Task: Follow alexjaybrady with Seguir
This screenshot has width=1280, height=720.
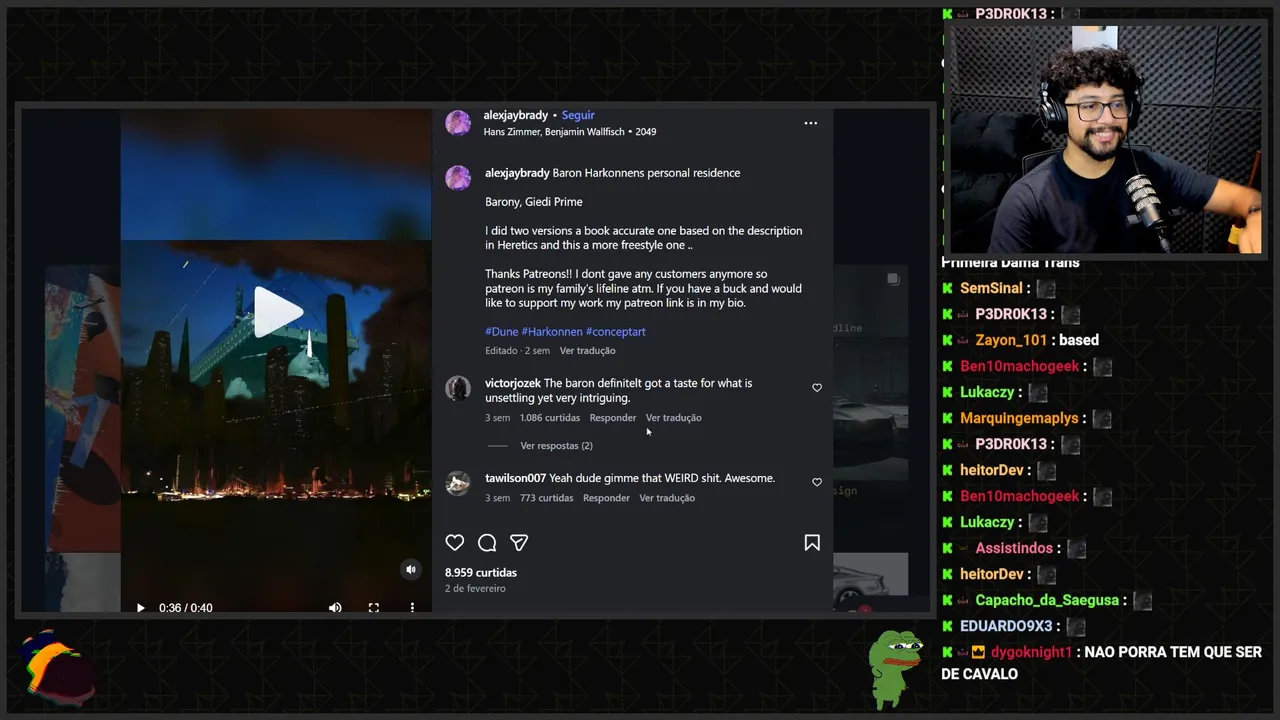Action: (x=578, y=115)
